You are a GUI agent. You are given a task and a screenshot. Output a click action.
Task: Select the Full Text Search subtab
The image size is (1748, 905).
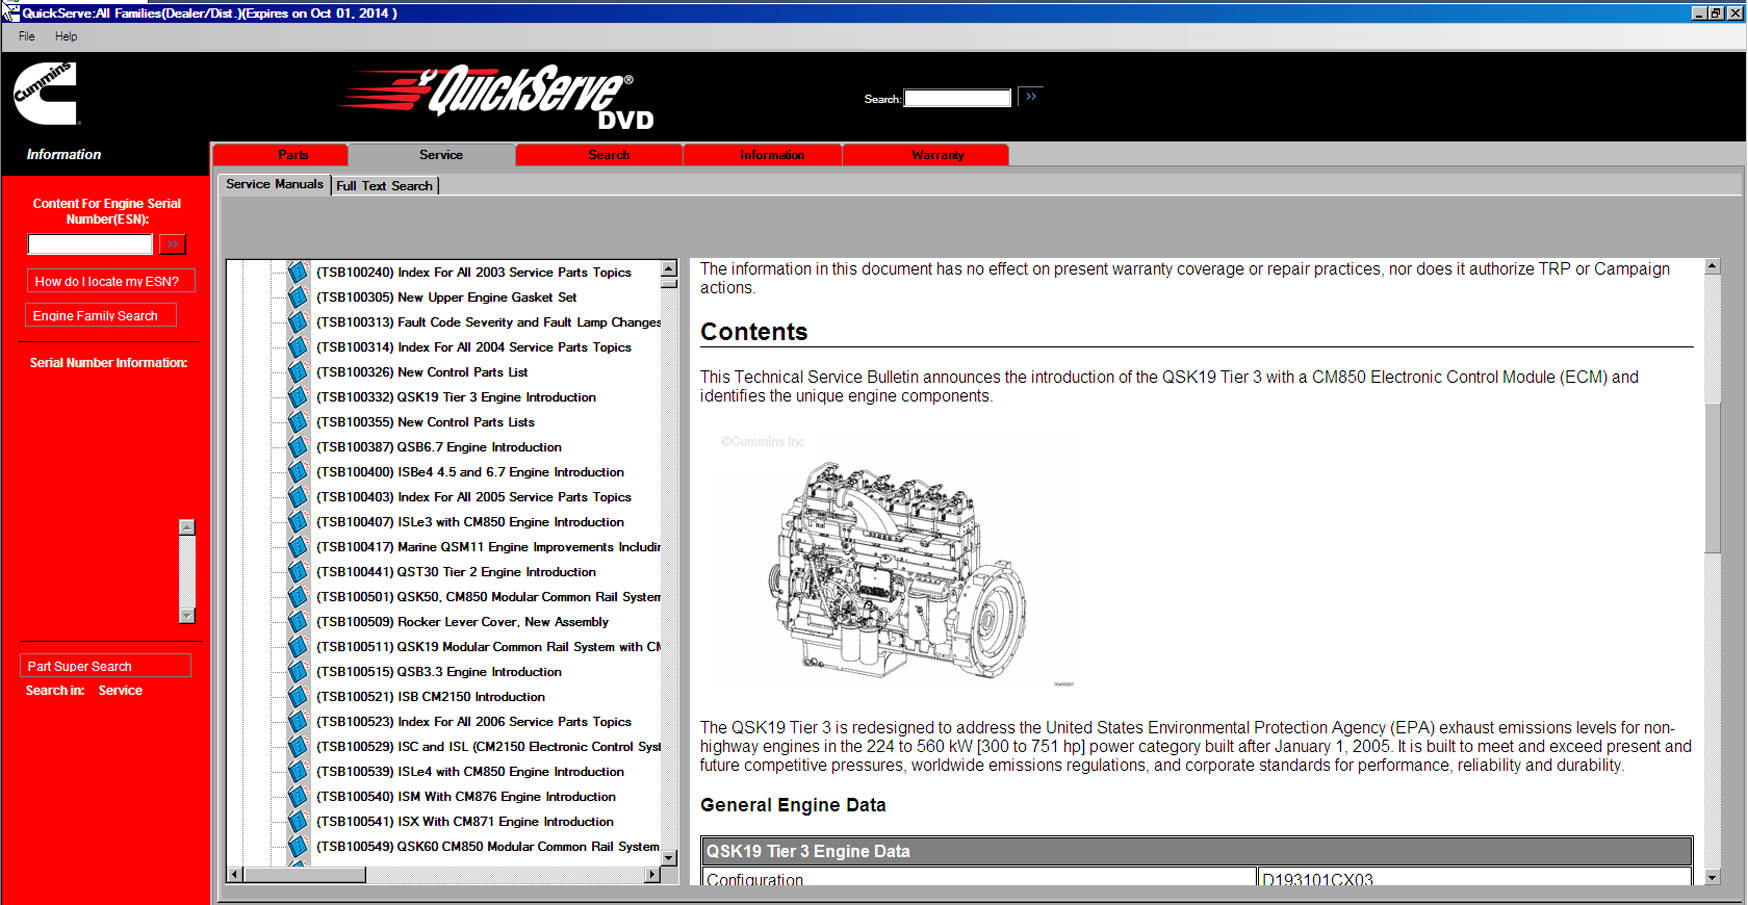click(x=384, y=186)
